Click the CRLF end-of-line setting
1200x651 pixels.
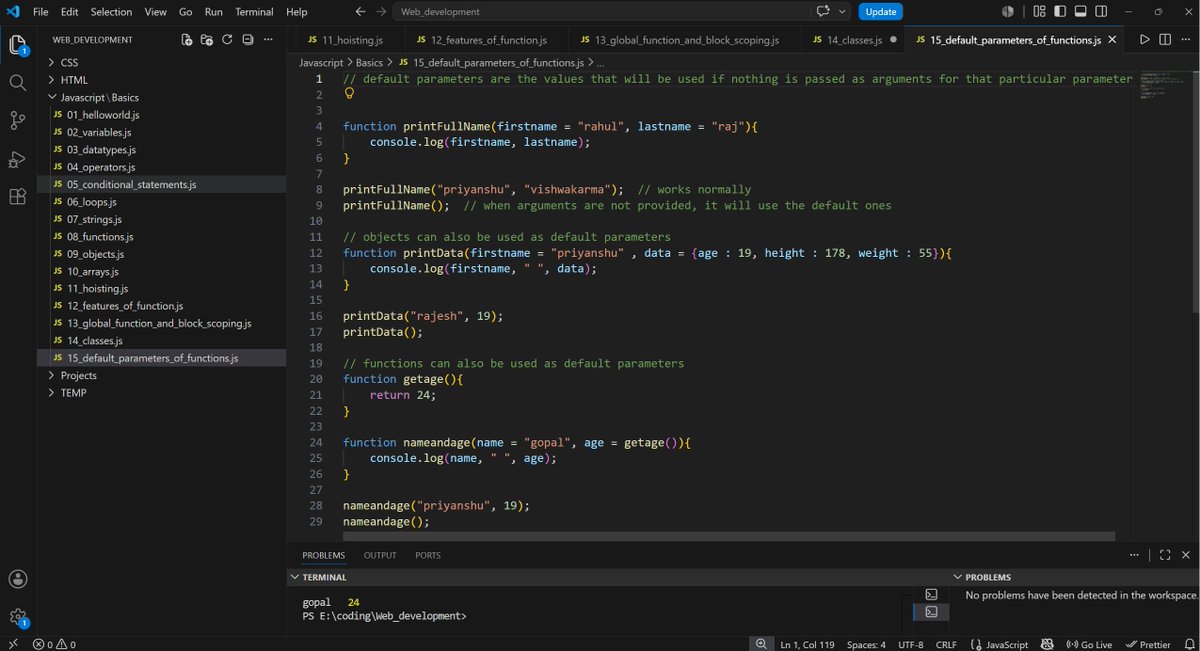tap(945, 644)
